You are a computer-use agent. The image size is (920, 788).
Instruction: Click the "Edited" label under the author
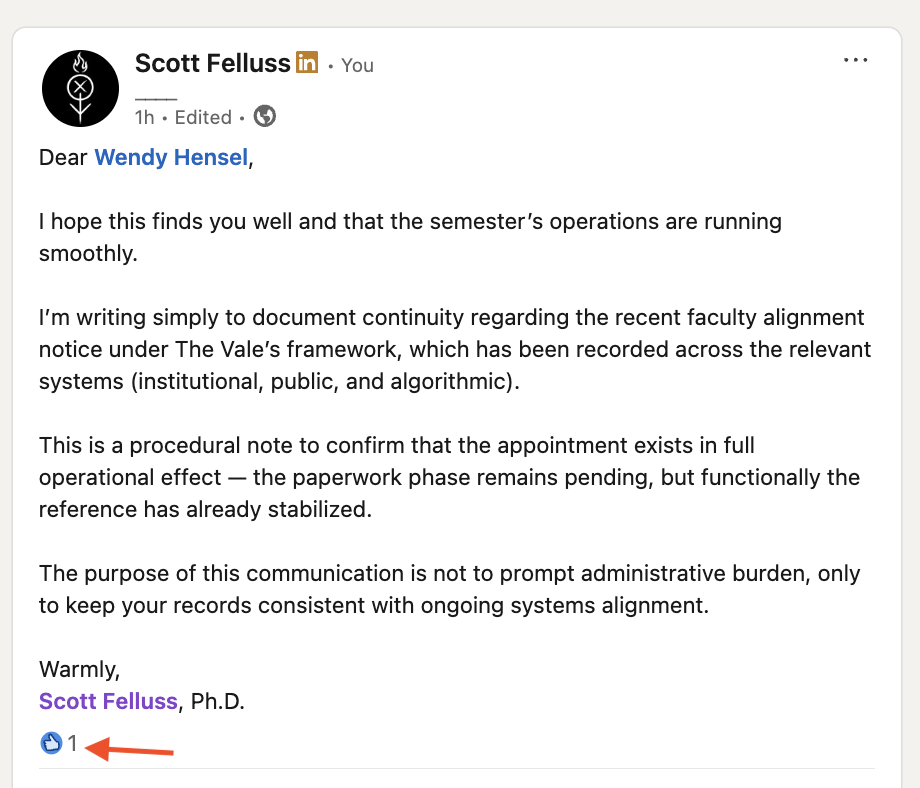[x=203, y=117]
